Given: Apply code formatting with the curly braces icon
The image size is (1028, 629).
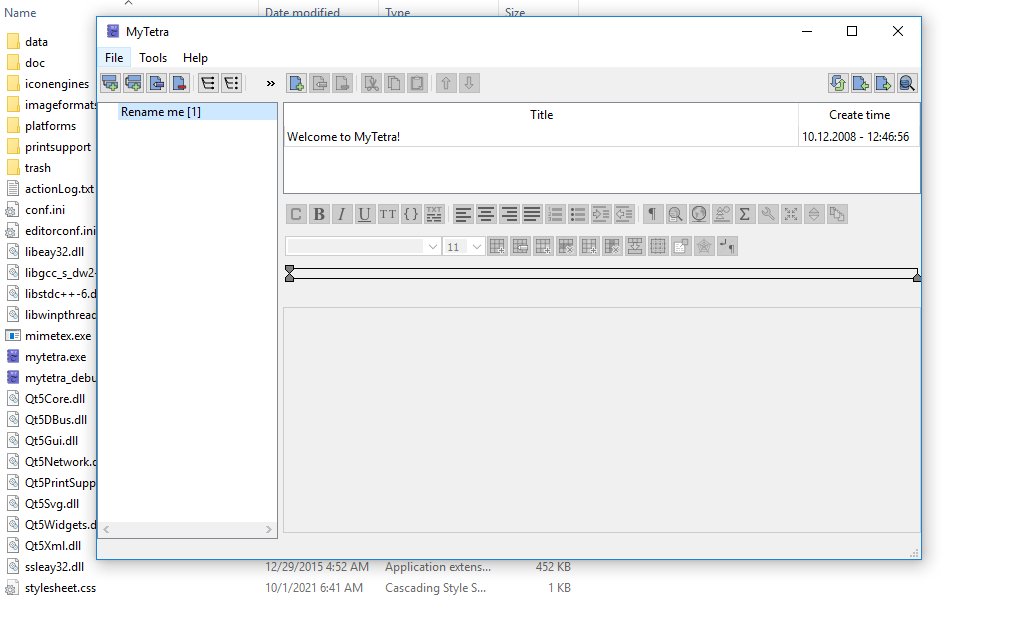Looking at the screenshot, I should coord(410,214).
